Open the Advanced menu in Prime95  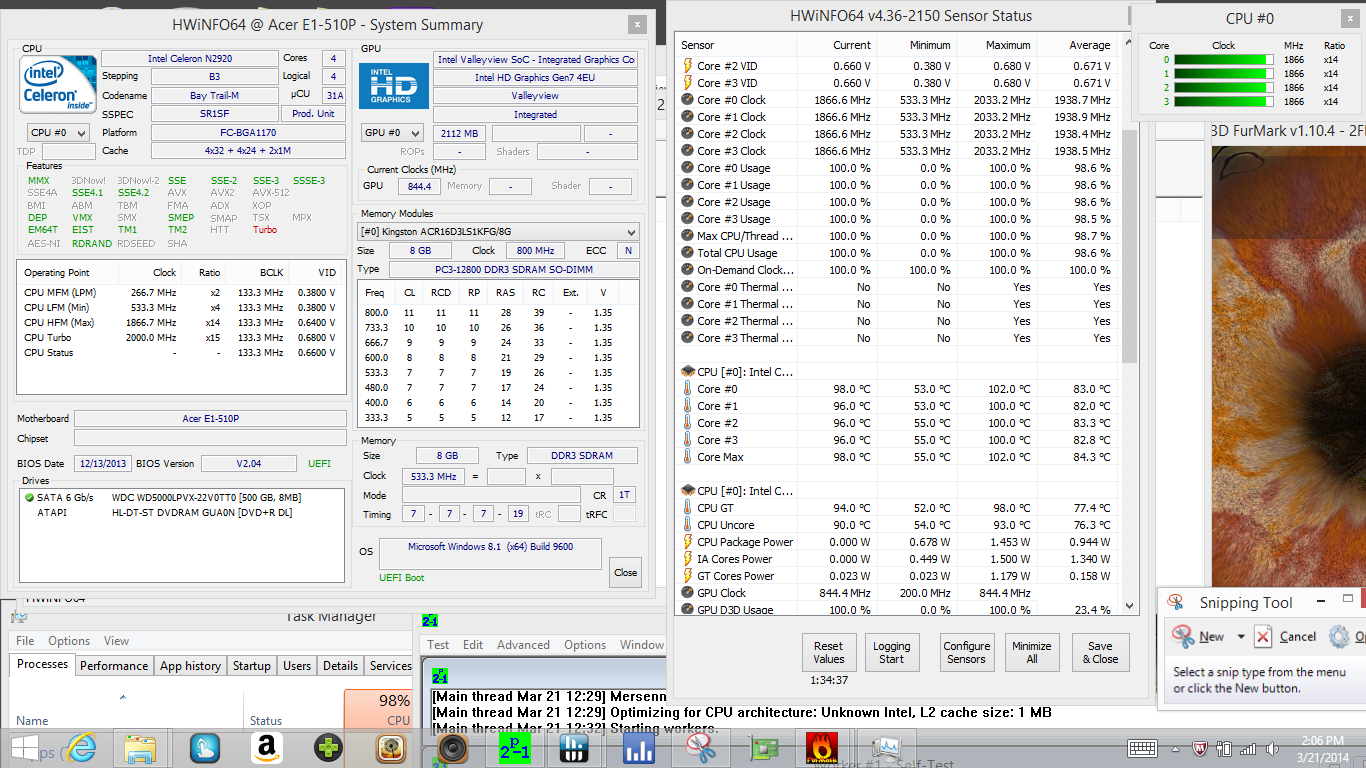523,645
